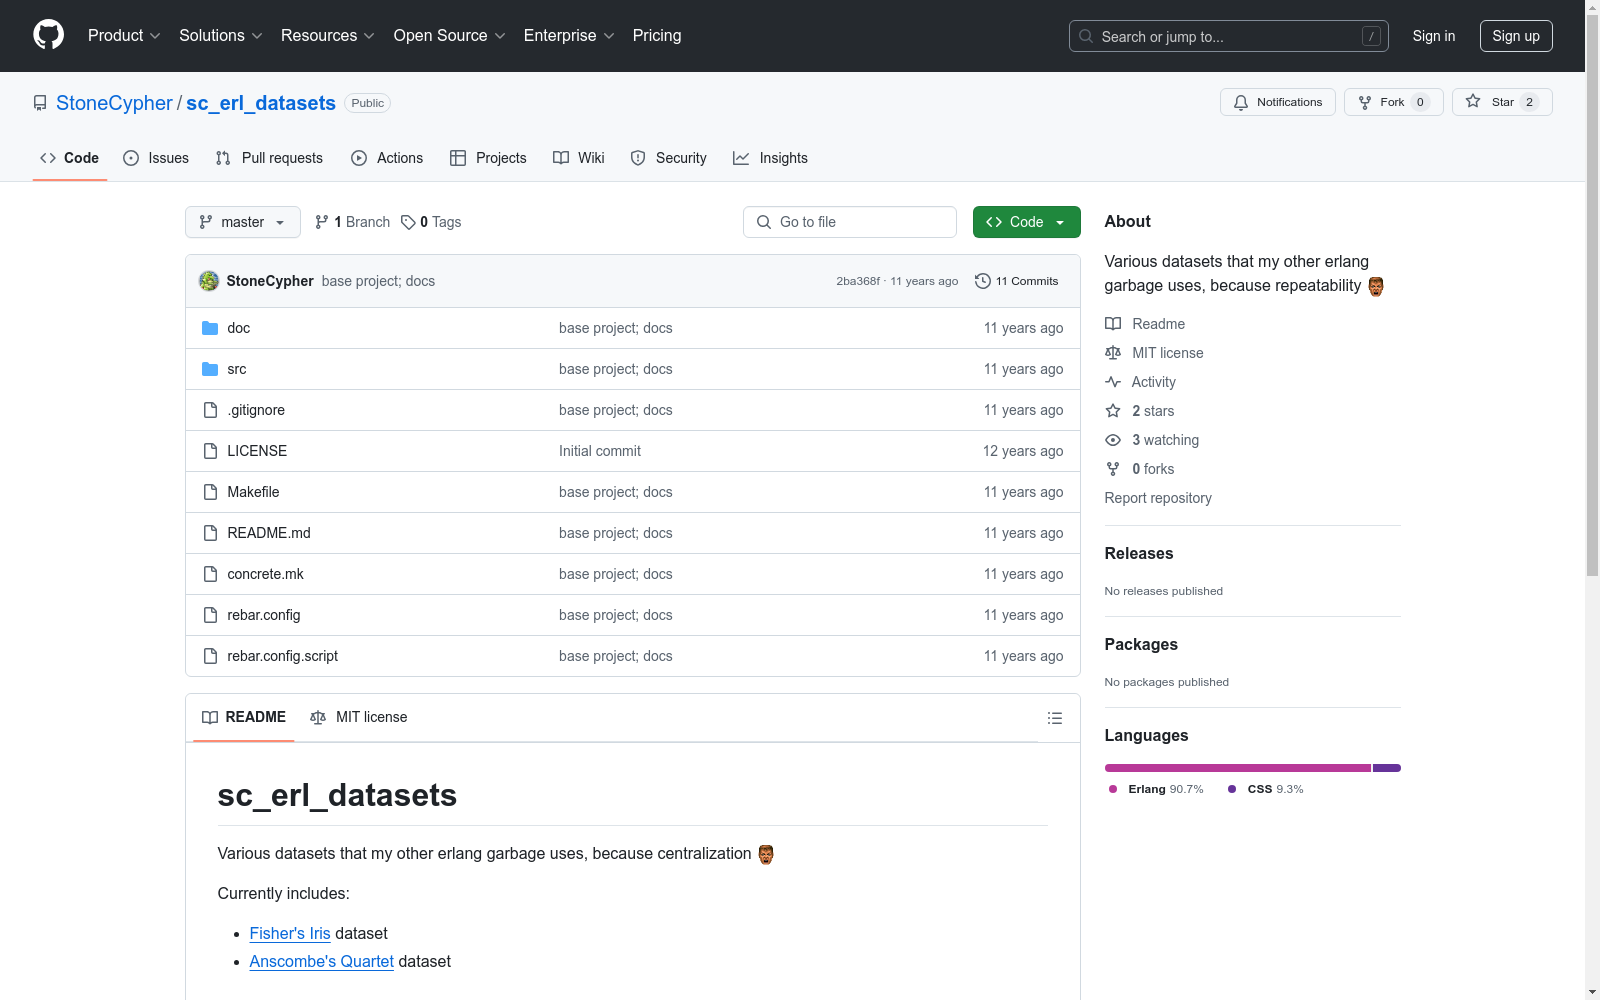Open the 2ba368f commit hash link

tap(858, 281)
